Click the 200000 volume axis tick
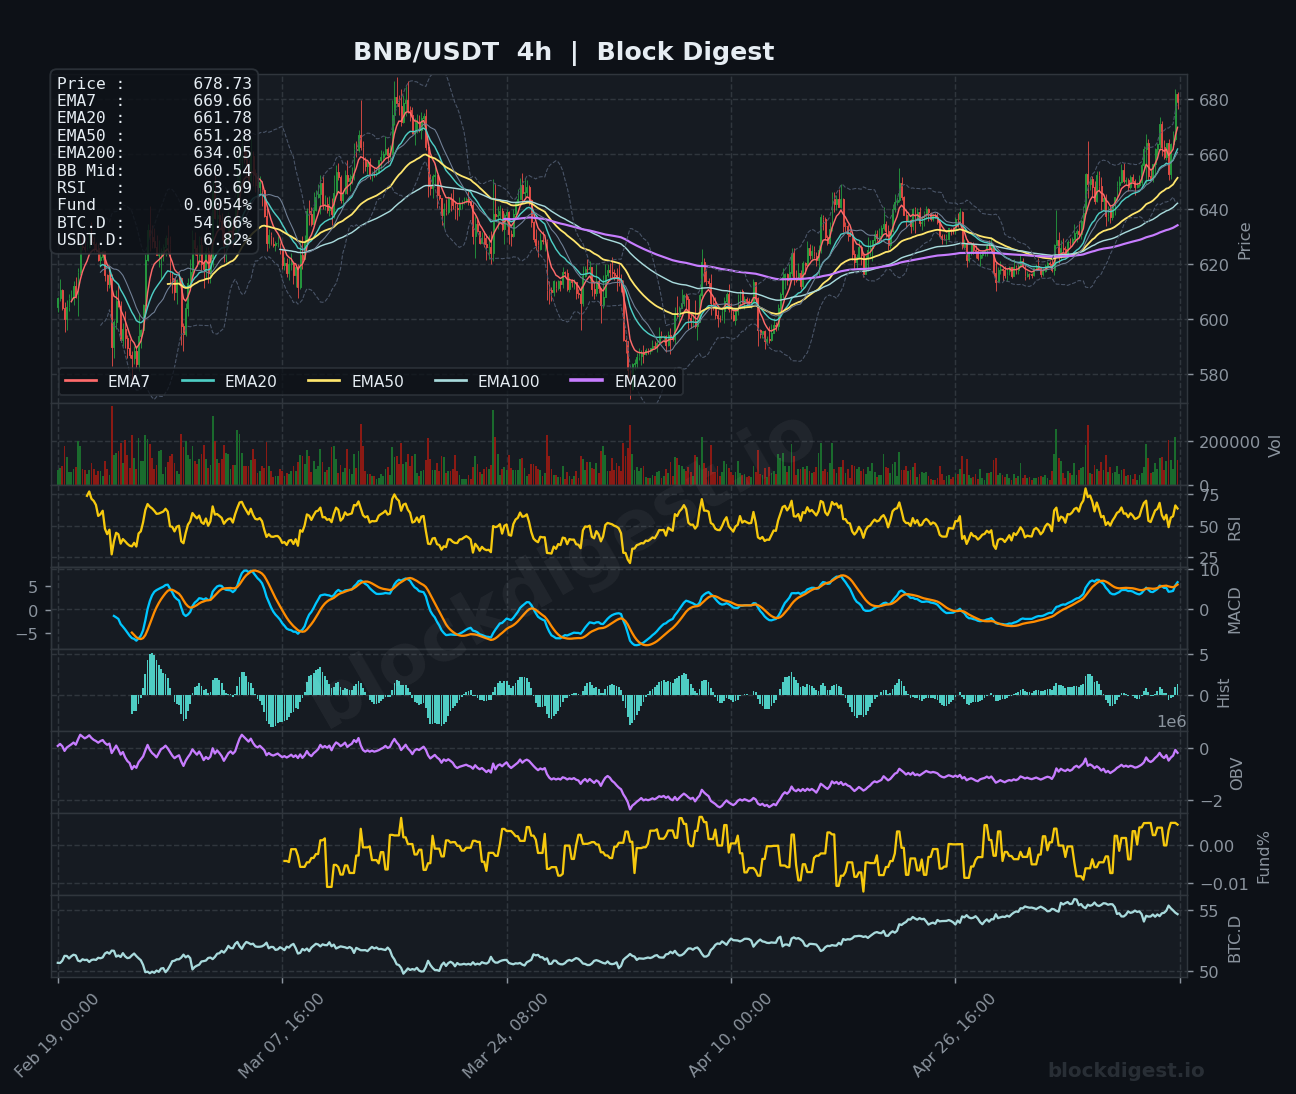 pyautogui.click(x=1228, y=442)
